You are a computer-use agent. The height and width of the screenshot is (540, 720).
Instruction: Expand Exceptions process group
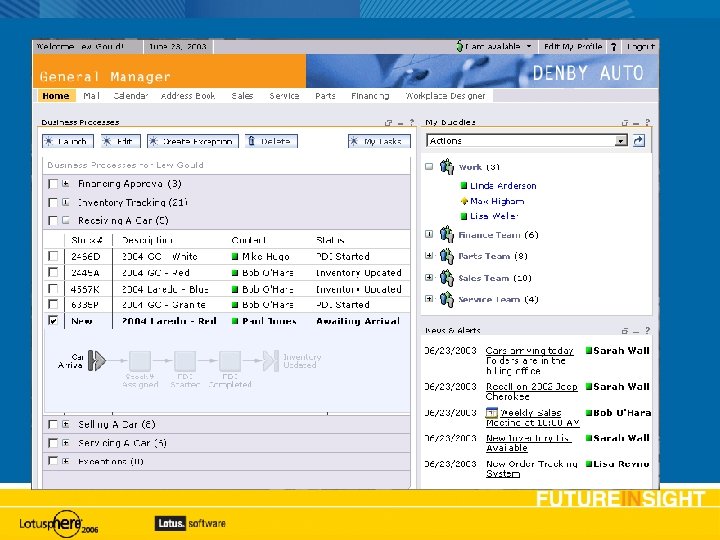(66, 461)
